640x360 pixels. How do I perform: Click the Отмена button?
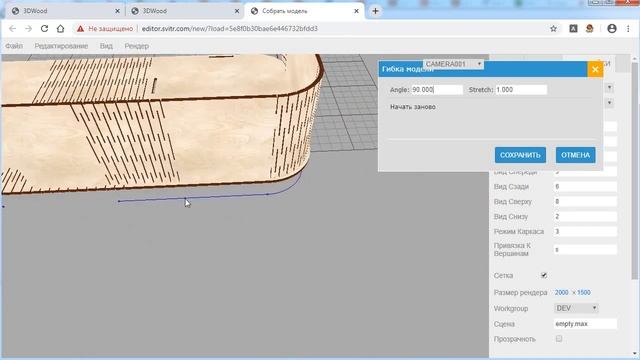coord(576,155)
